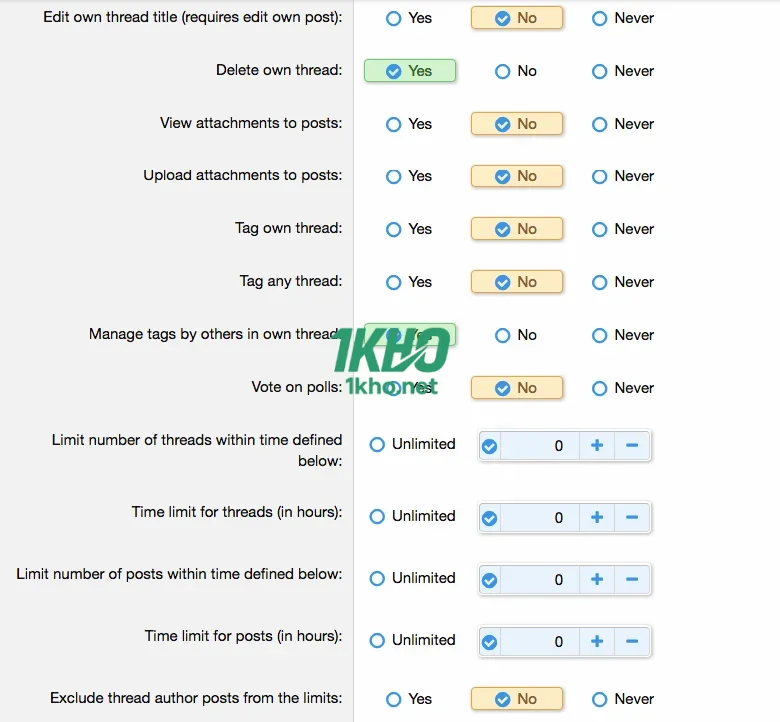Increase the post limit number with plus

coord(597,579)
